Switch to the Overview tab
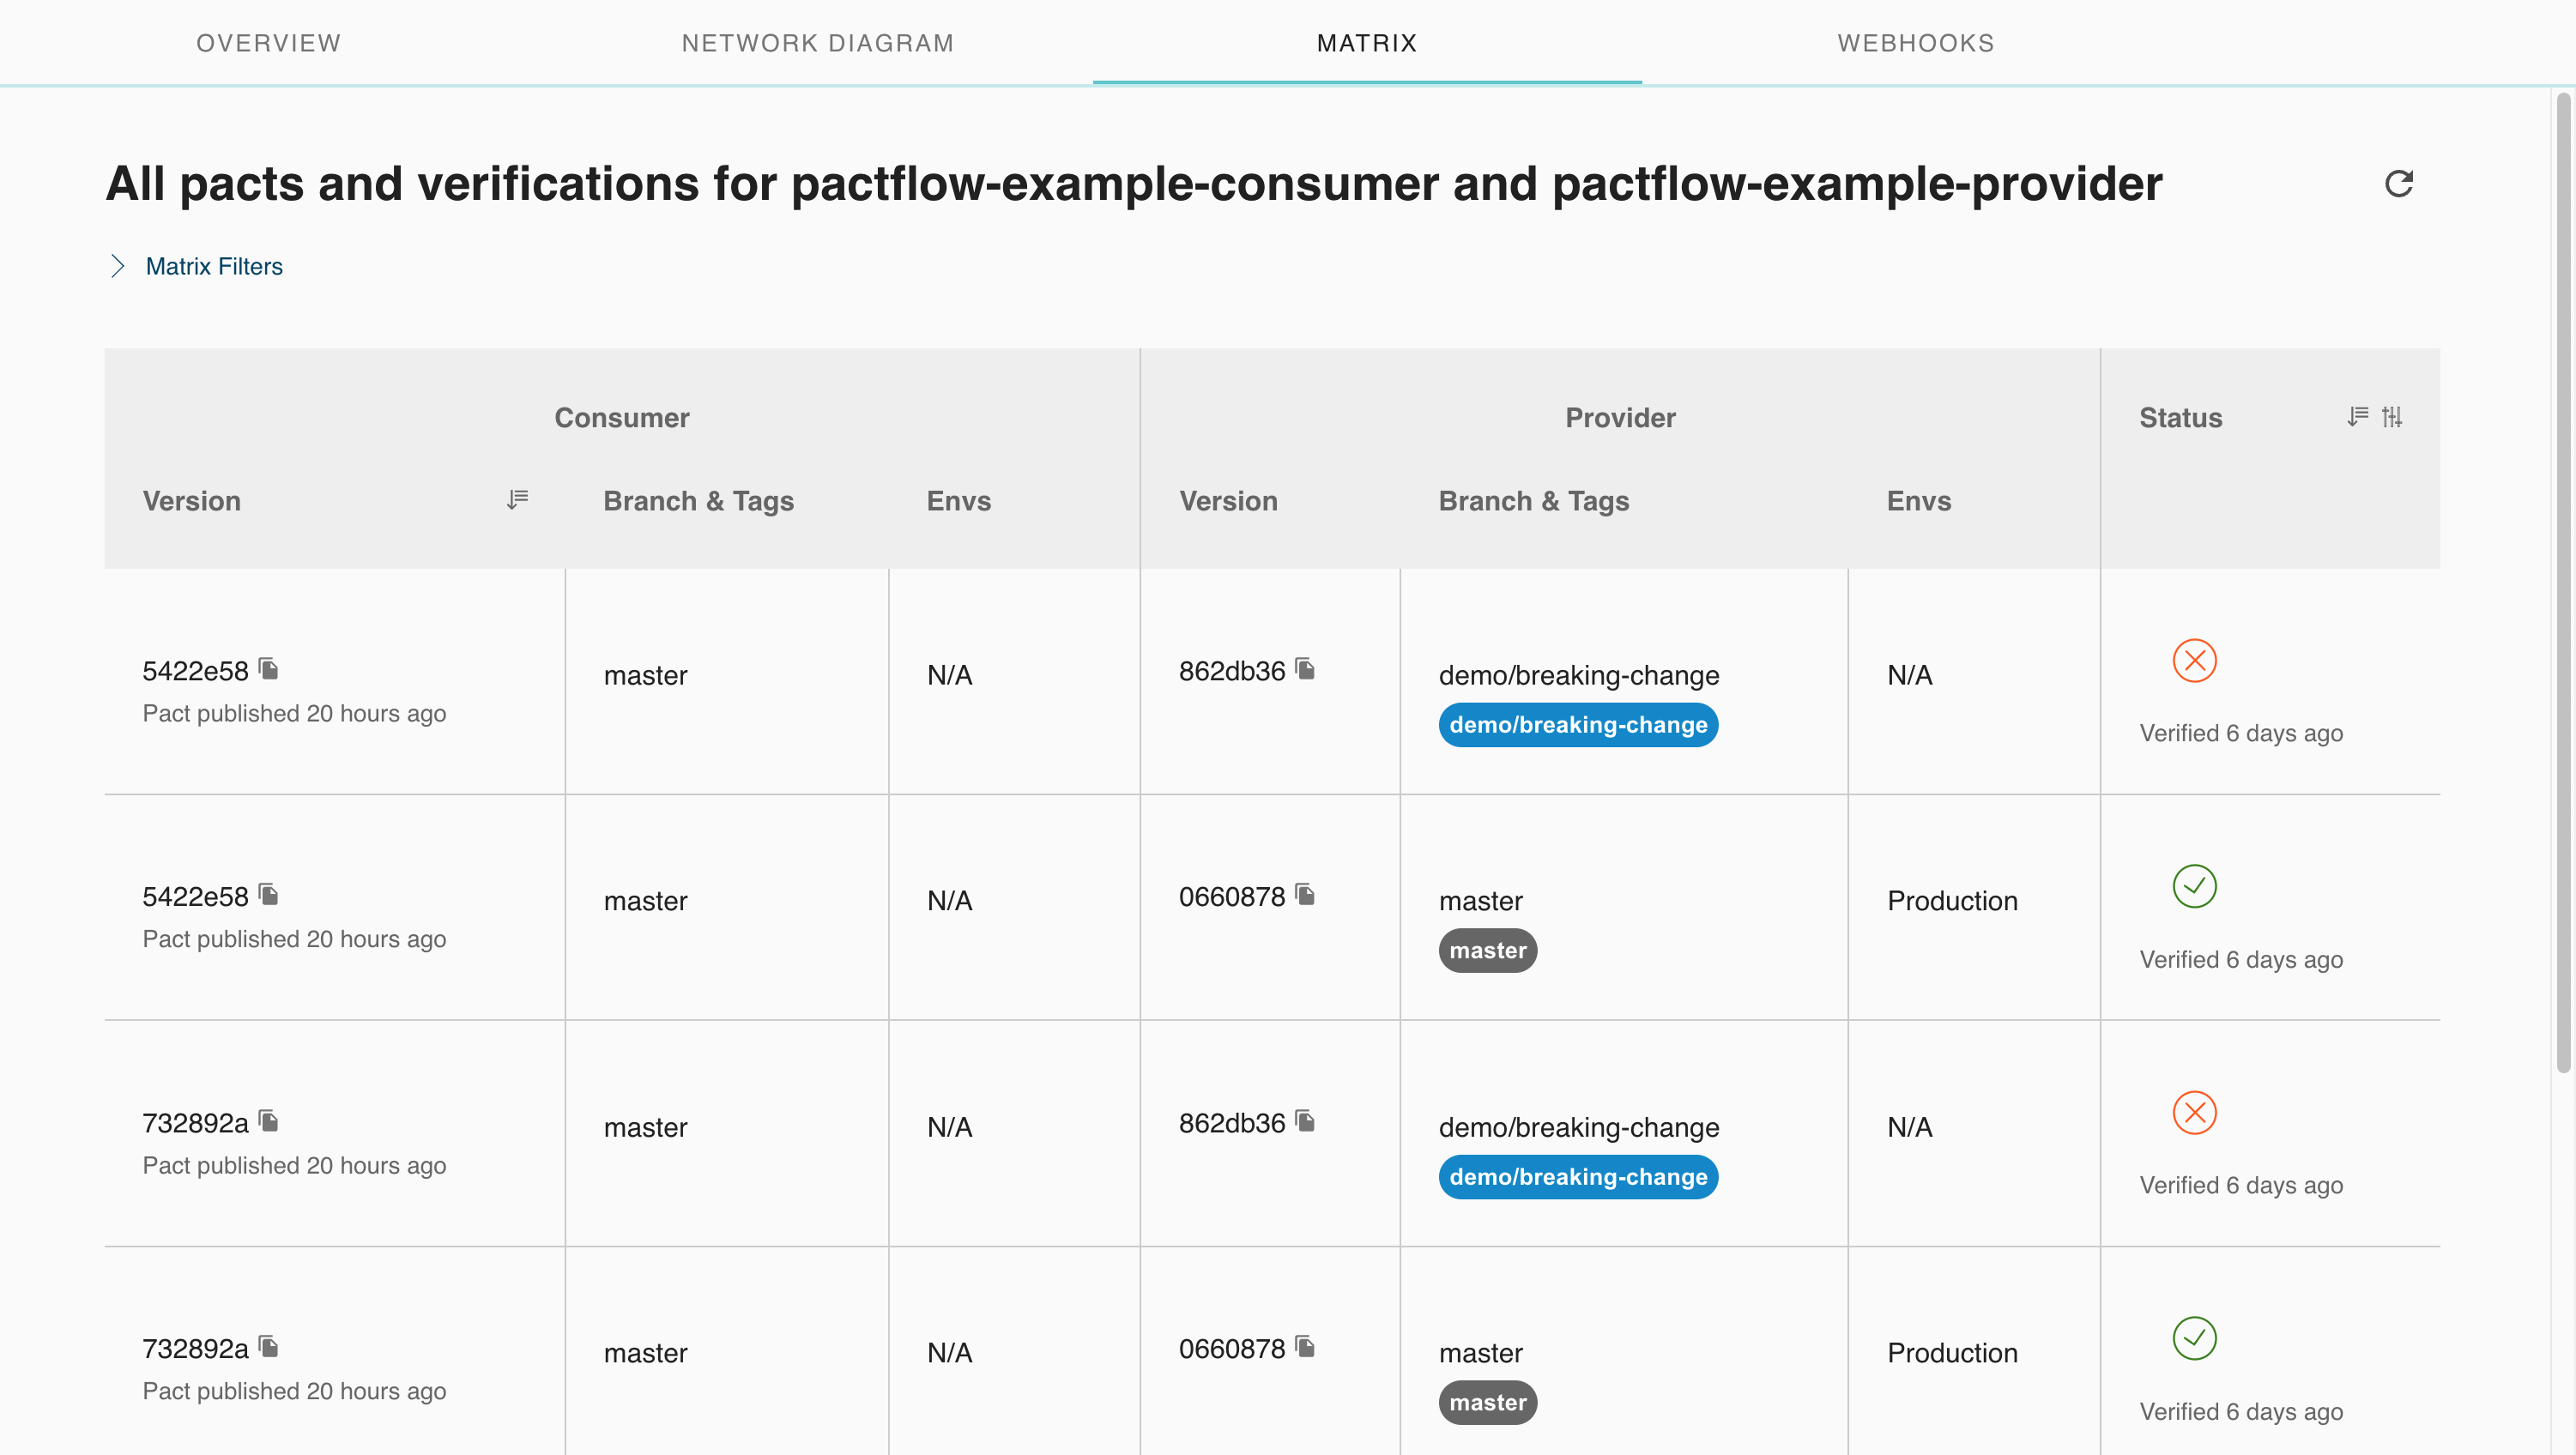Image resolution: width=2576 pixels, height=1455 pixels. pyautogui.click(x=268, y=43)
